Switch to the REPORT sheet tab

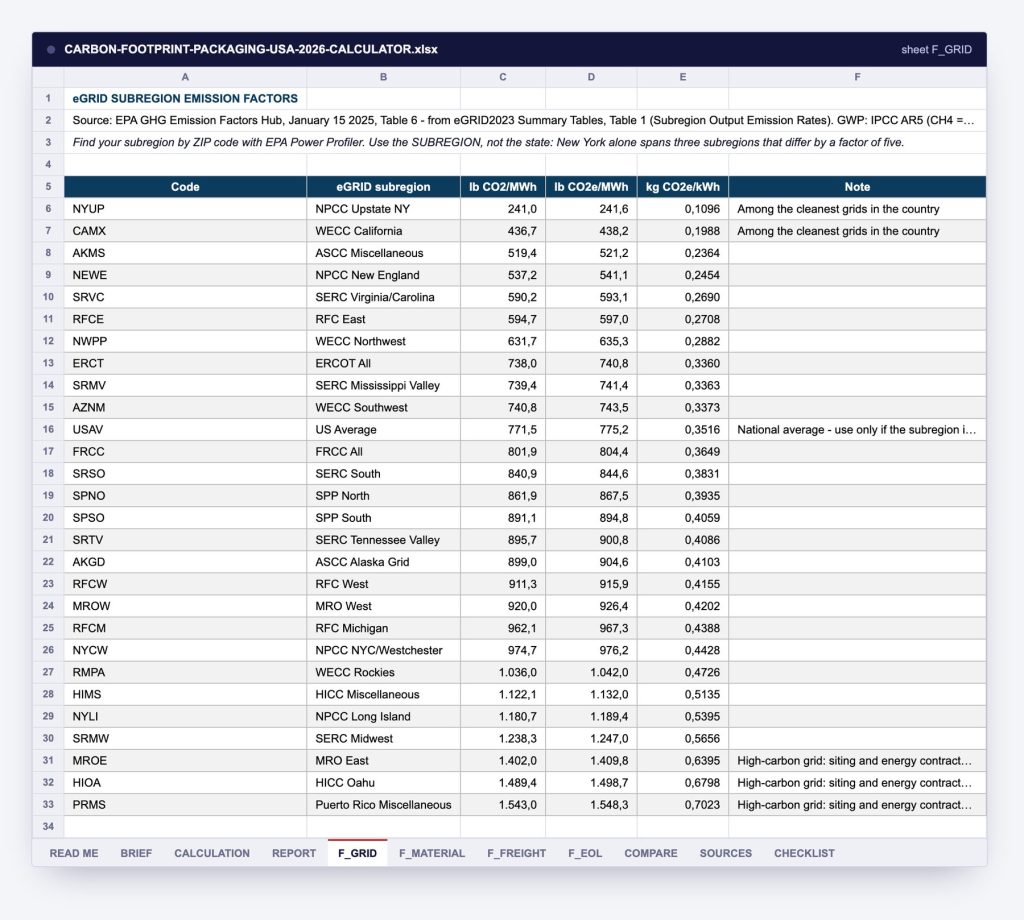click(294, 853)
